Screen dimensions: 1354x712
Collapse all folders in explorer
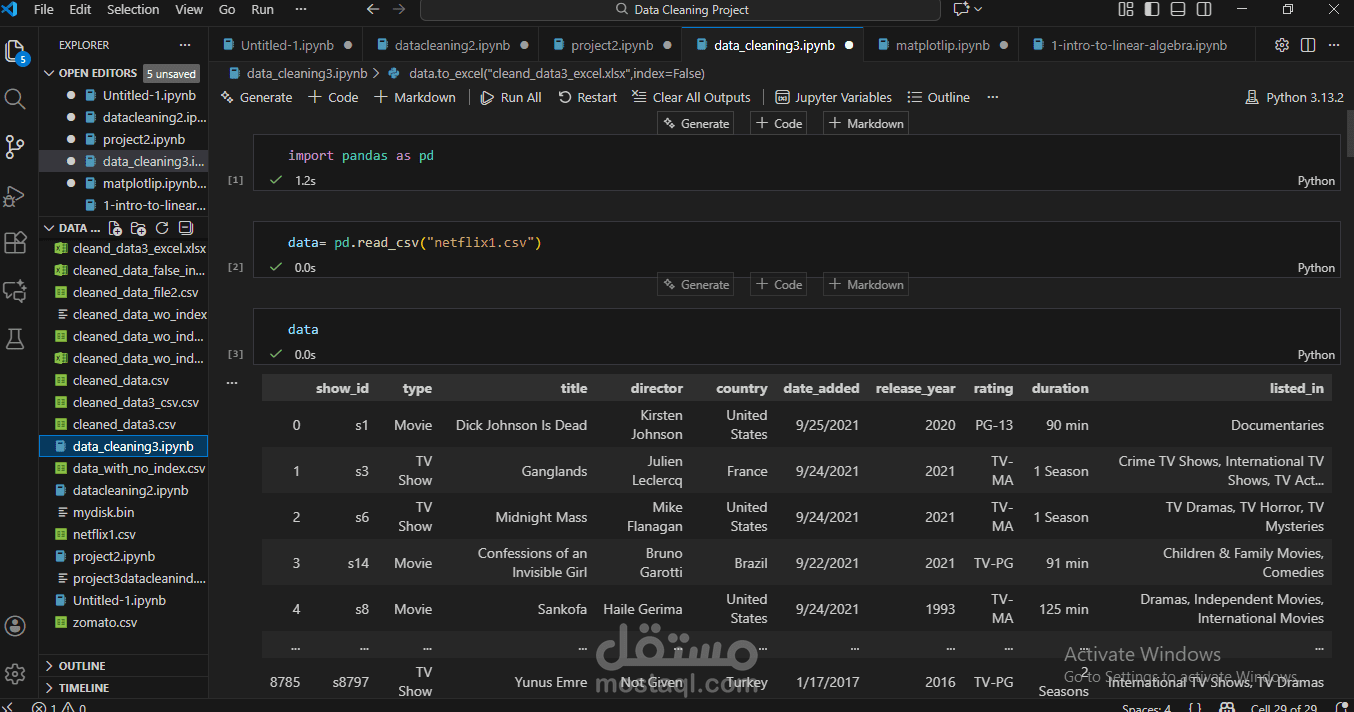(x=184, y=228)
